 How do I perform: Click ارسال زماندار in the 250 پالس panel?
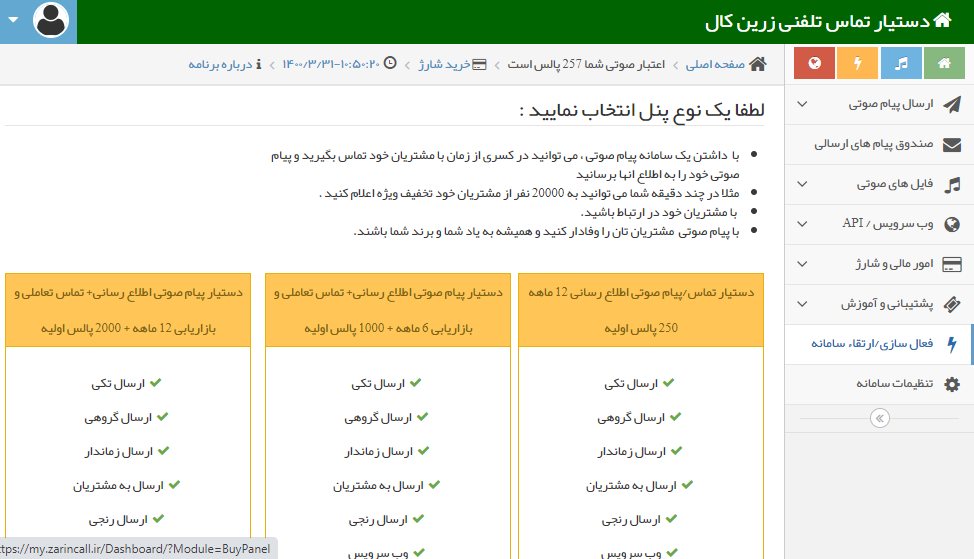pos(631,452)
